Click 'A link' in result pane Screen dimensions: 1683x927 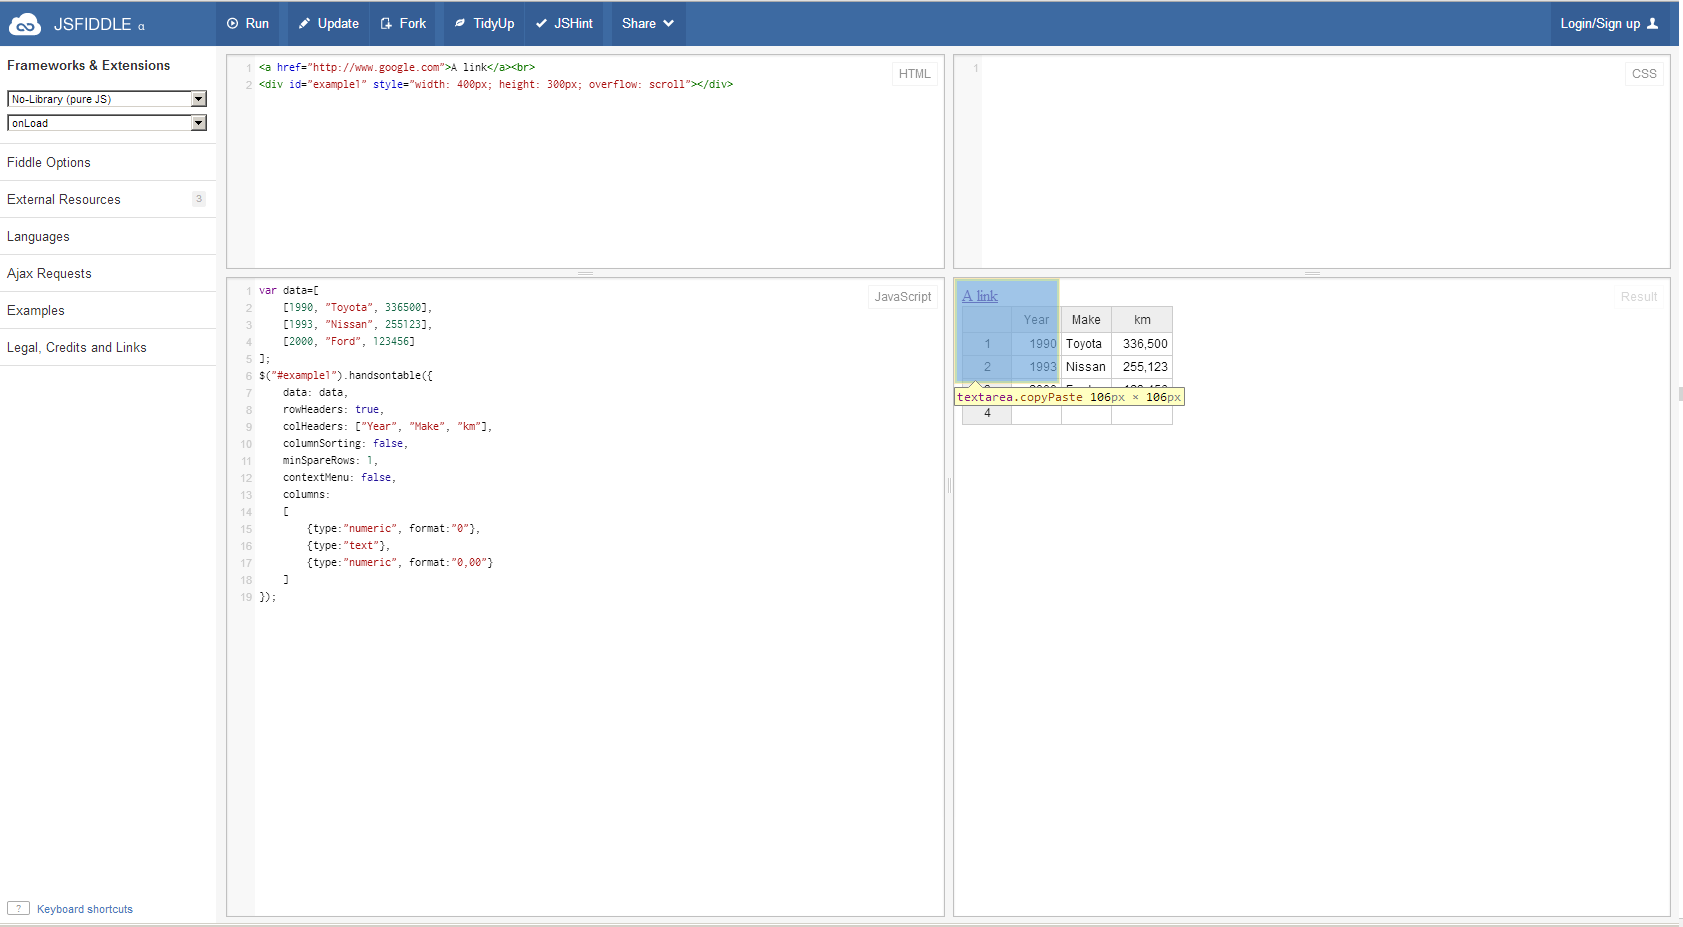click(980, 296)
